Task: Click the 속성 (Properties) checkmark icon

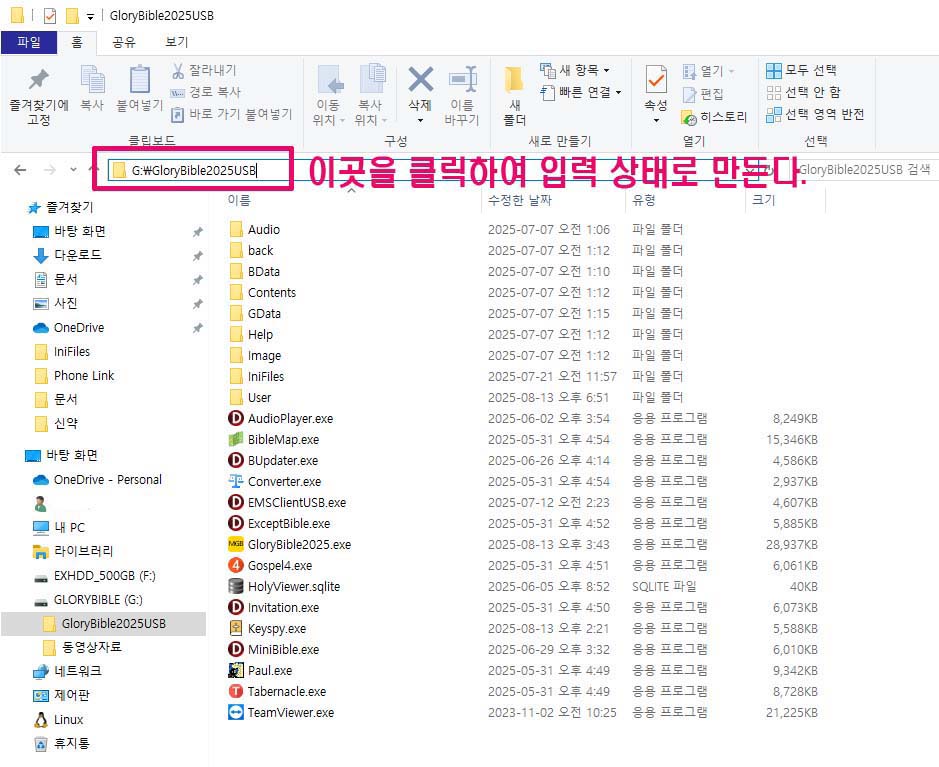Action: pyautogui.click(x=656, y=80)
